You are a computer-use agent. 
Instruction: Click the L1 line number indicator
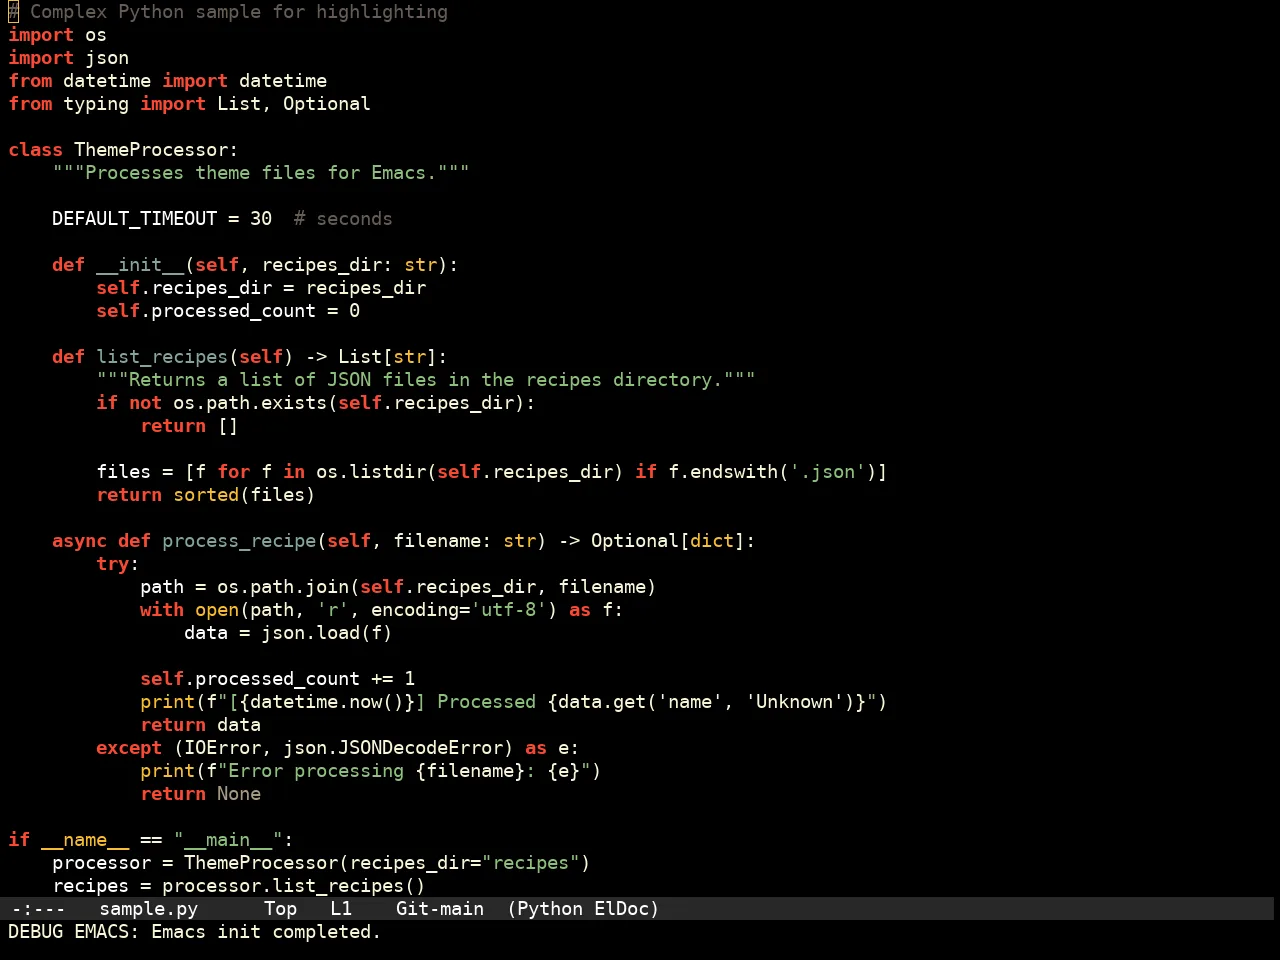(341, 909)
